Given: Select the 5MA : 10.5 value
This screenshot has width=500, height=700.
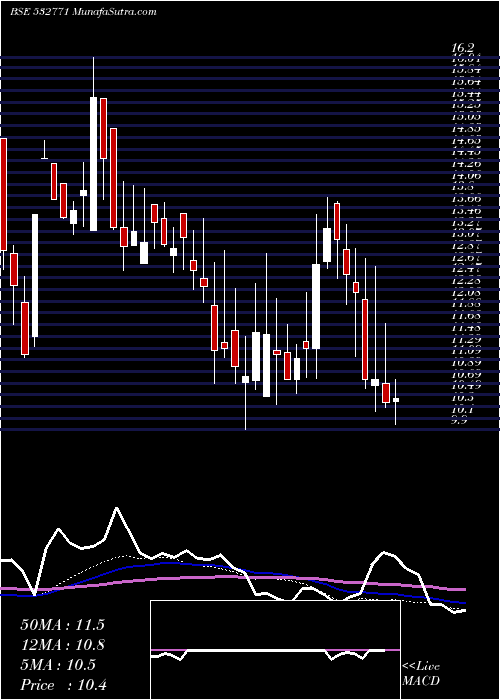Looking at the screenshot, I should click(58, 665).
